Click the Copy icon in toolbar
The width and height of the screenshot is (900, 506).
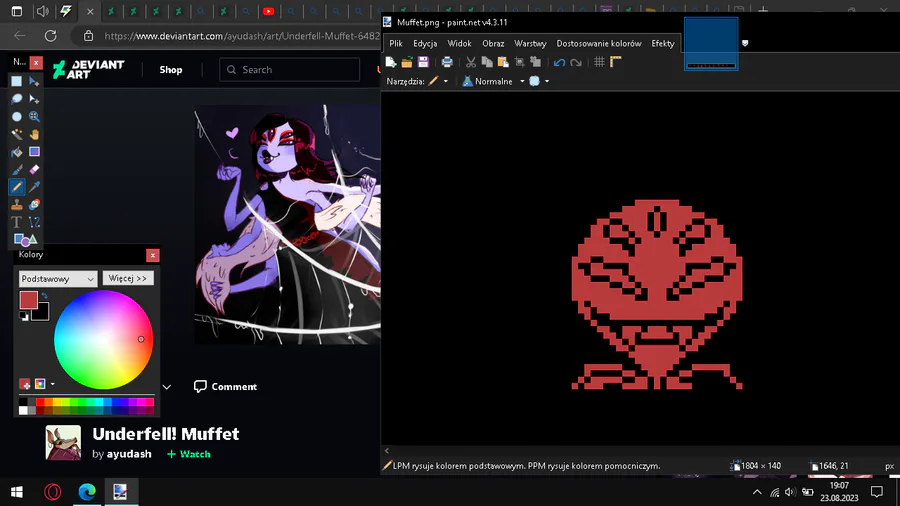click(x=487, y=62)
